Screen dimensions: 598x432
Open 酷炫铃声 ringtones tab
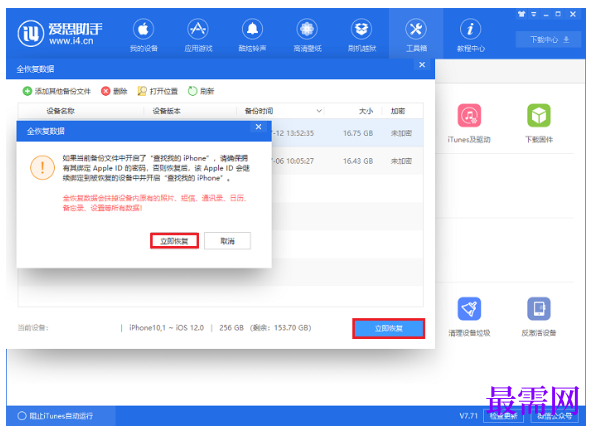tap(252, 35)
